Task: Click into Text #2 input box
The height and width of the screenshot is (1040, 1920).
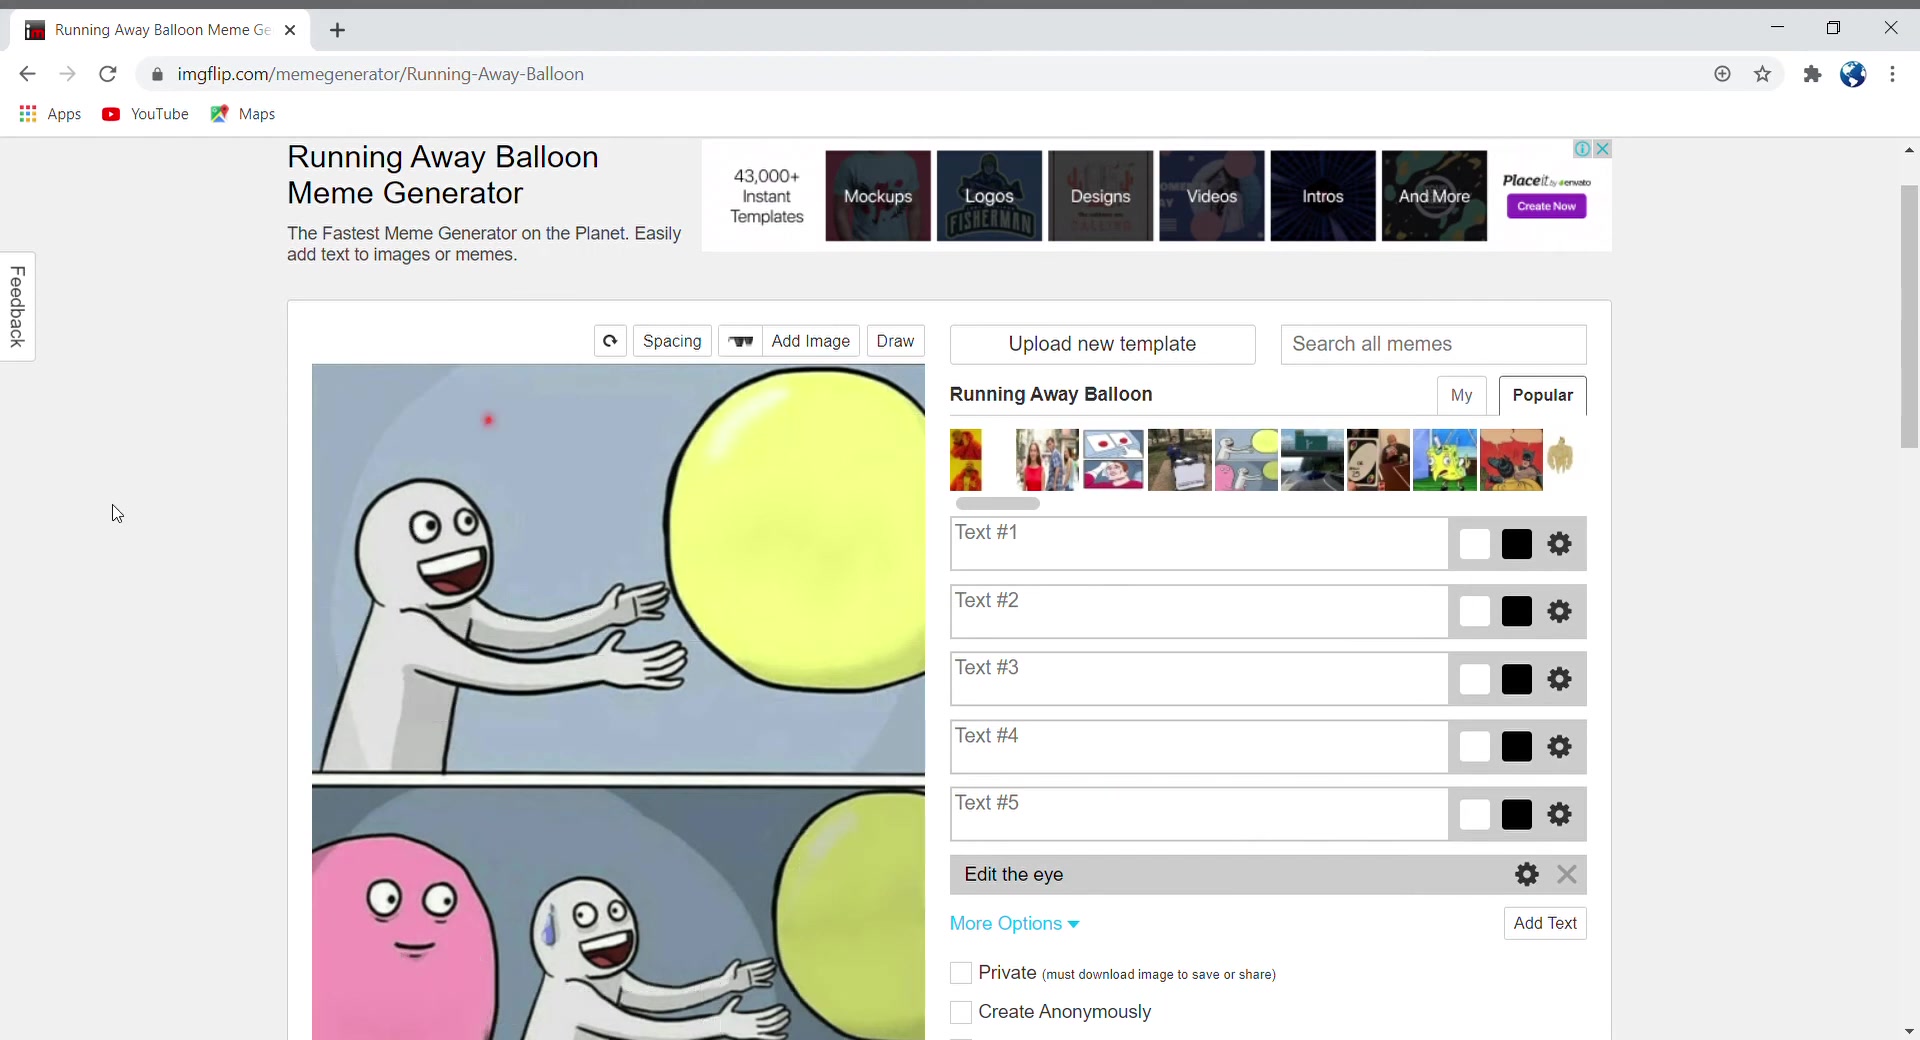Action: click(1198, 611)
